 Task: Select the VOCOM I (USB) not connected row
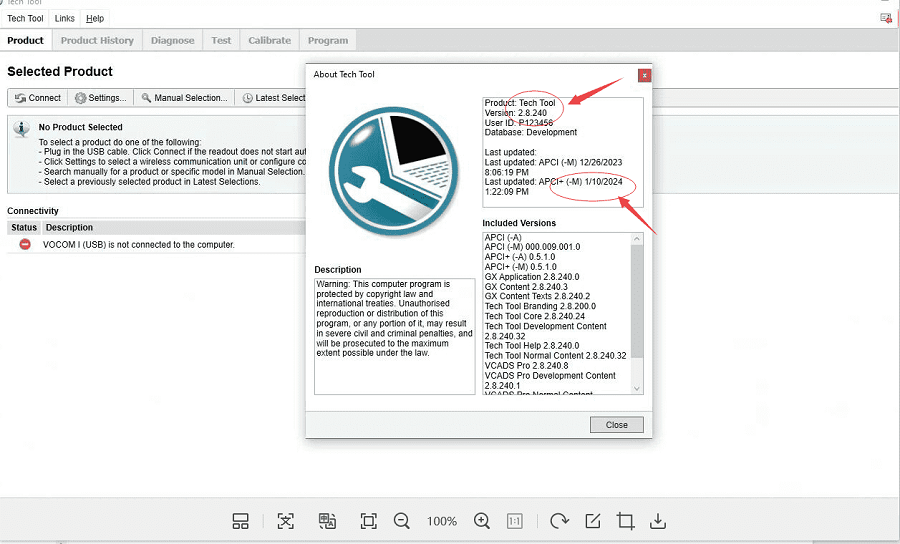[x=157, y=244]
